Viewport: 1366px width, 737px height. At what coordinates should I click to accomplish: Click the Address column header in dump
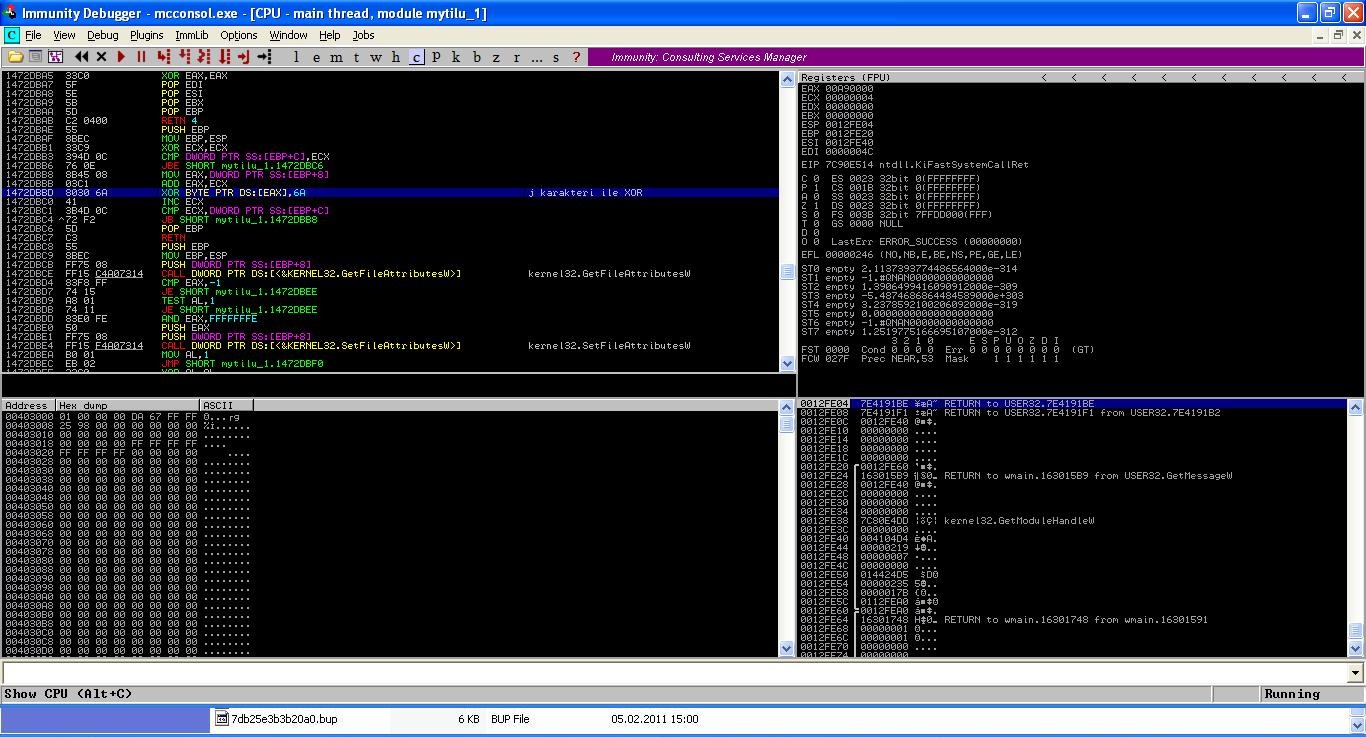pyautogui.click(x=28, y=405)
